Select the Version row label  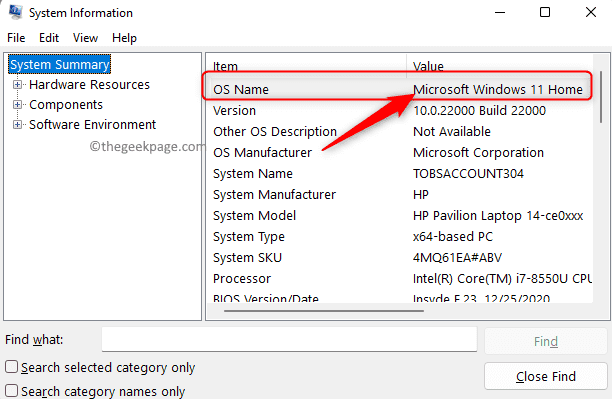(x=235, y=110)
